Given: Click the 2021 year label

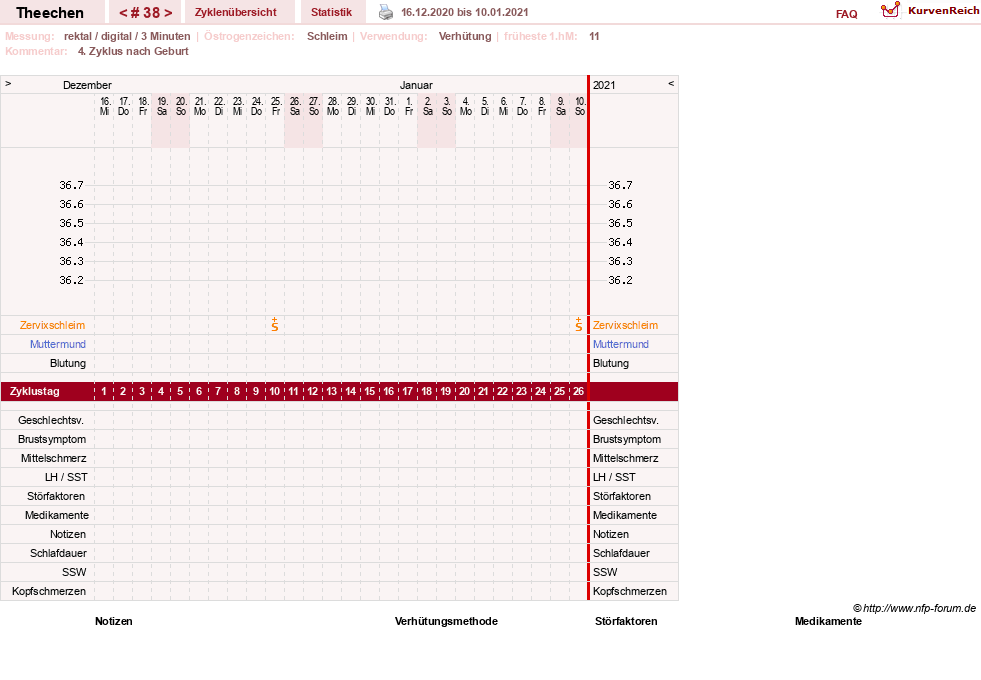Looking at the screenshot, I should (x=604, y=85).
